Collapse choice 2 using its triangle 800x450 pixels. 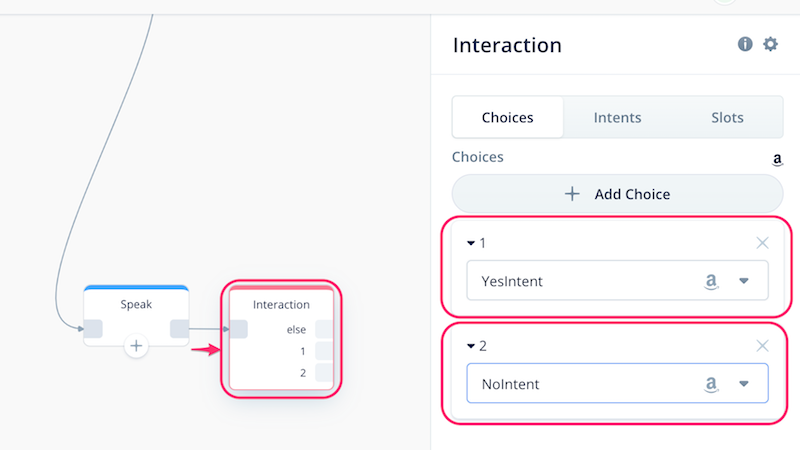click(471, 346)
